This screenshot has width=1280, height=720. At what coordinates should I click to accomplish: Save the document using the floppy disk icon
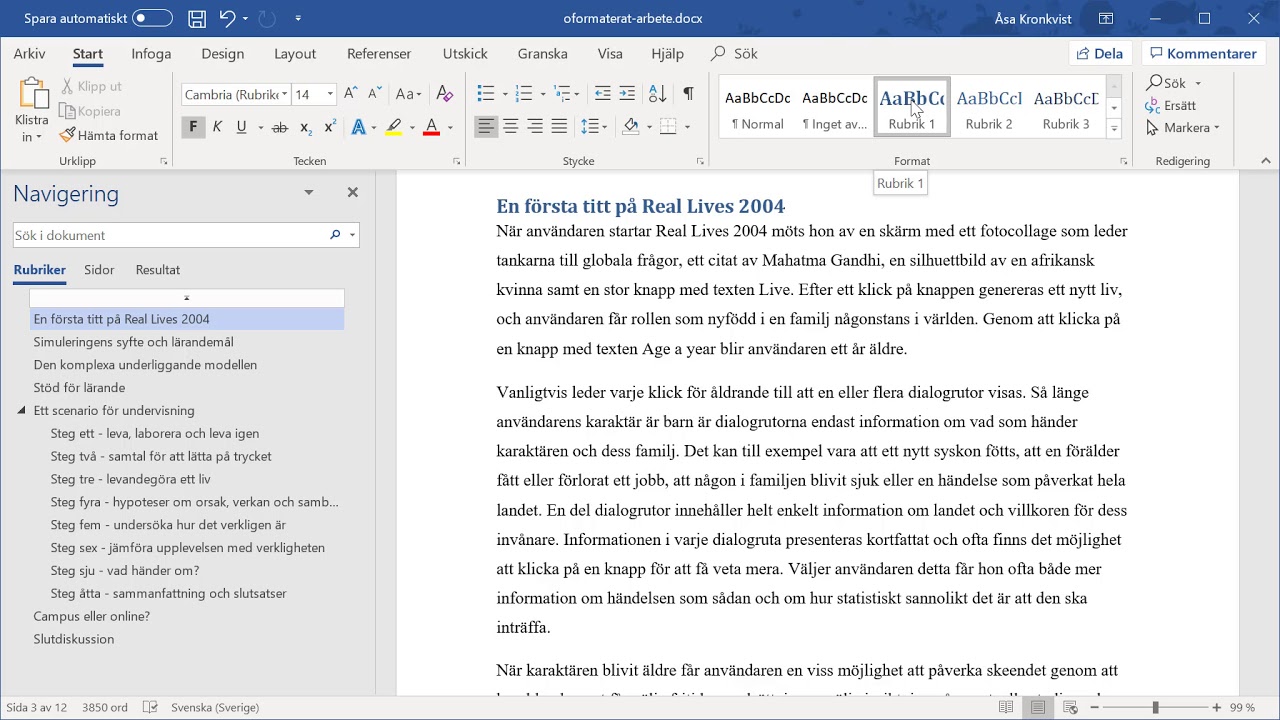pos(197,18)
